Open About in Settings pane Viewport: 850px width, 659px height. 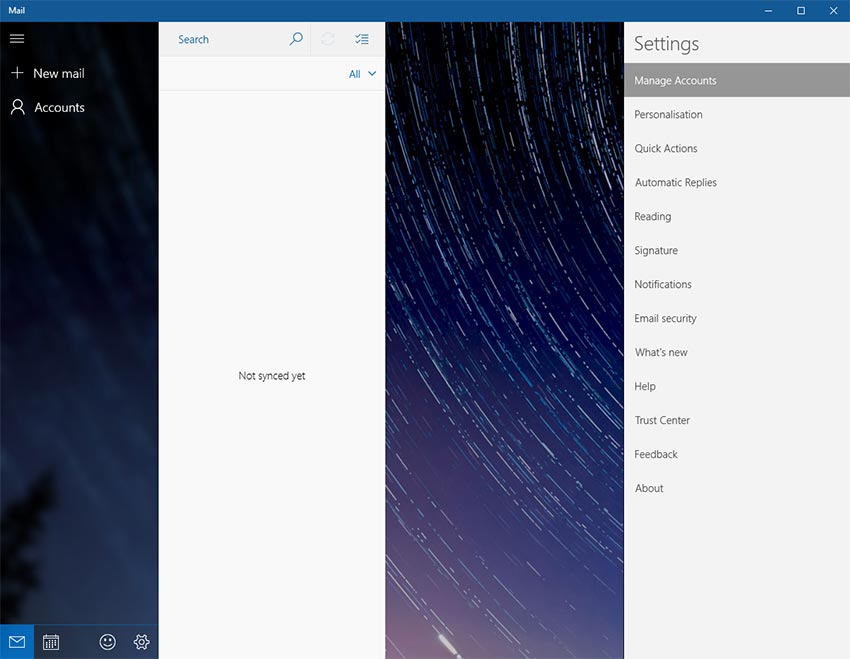tap(737, 488)
